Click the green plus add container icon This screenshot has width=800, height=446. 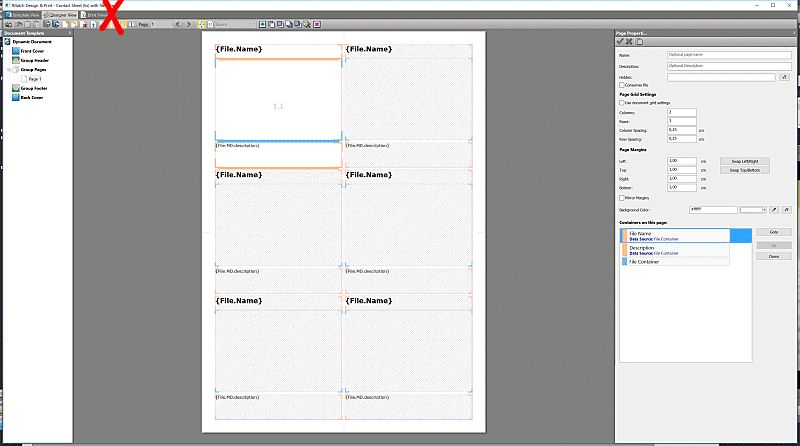tap(262, 24)
